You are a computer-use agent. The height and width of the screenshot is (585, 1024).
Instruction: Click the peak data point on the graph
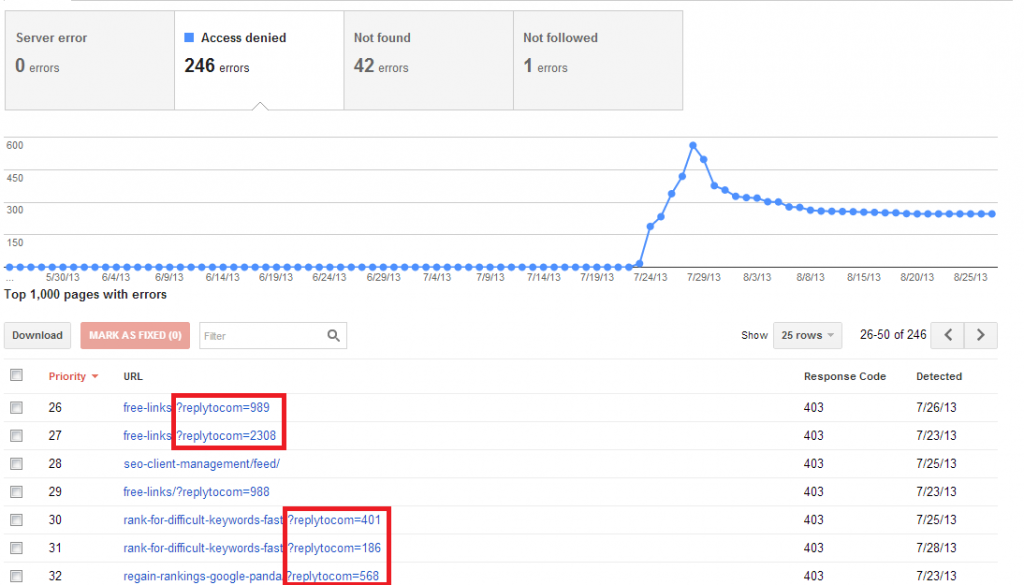pos(693,146)
